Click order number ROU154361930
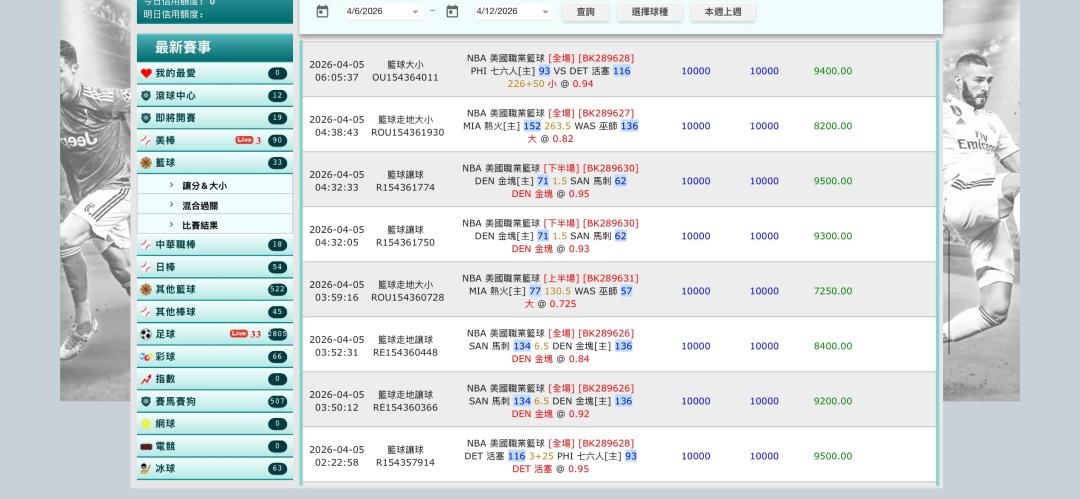1080x499 pixels. click(x=407, y=132)
